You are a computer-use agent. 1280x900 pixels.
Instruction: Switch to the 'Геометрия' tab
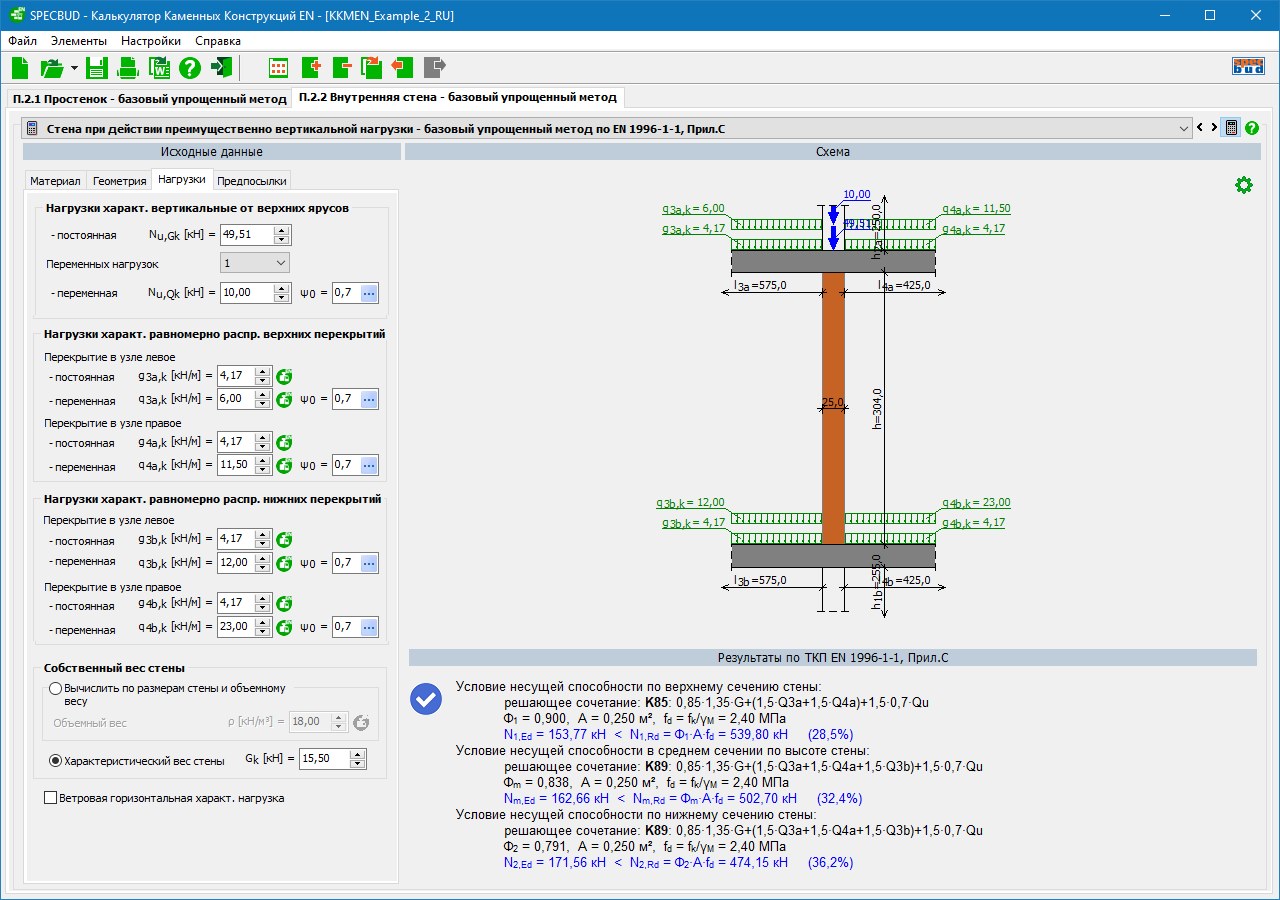click(119, 181)
